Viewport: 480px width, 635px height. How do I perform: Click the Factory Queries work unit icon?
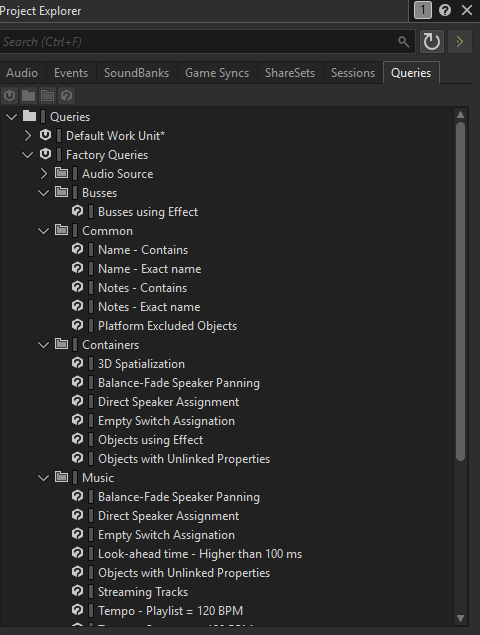pyautogui.click(x=45, y=154)
